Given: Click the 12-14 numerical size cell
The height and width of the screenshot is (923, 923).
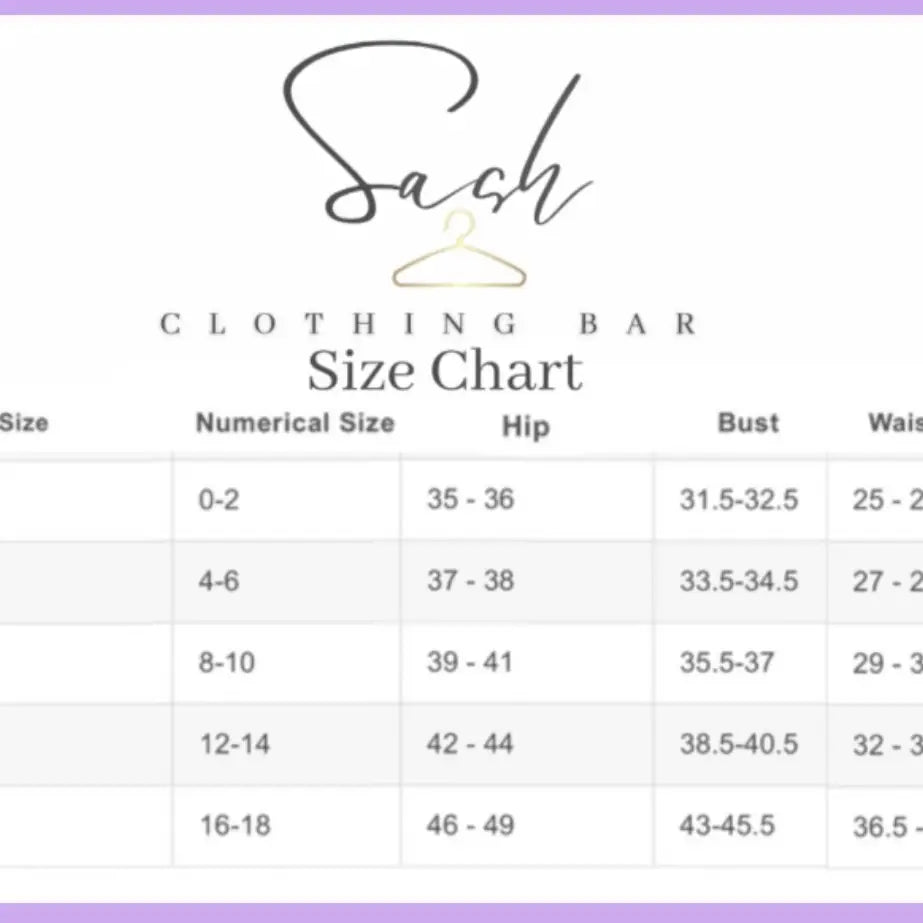Looking at the screenshot, I should point(234,744).
